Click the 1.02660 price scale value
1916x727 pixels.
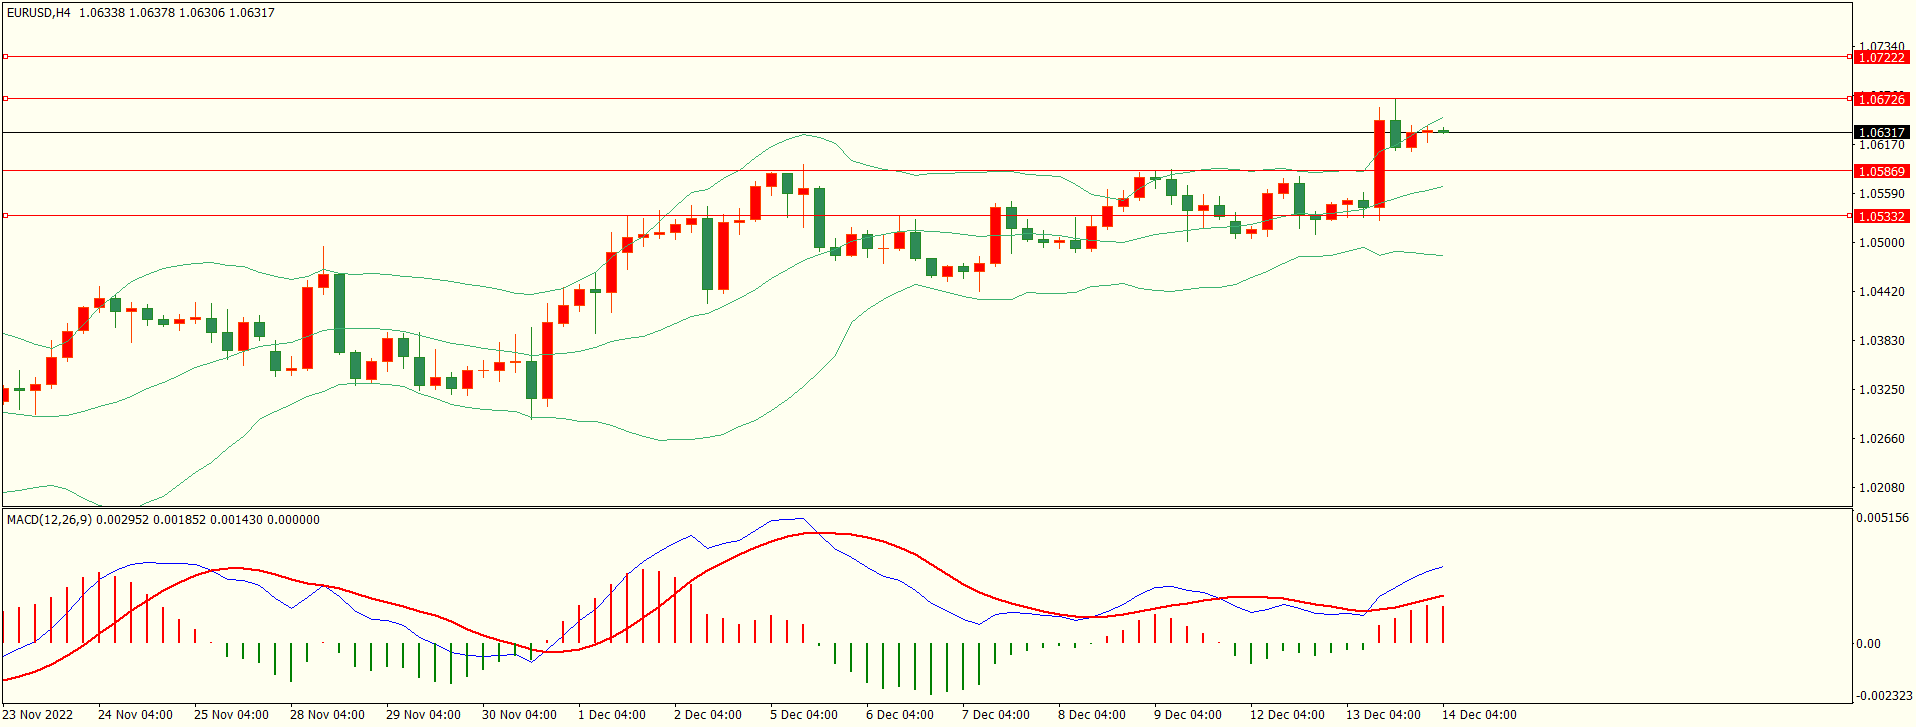(1881, 439)
